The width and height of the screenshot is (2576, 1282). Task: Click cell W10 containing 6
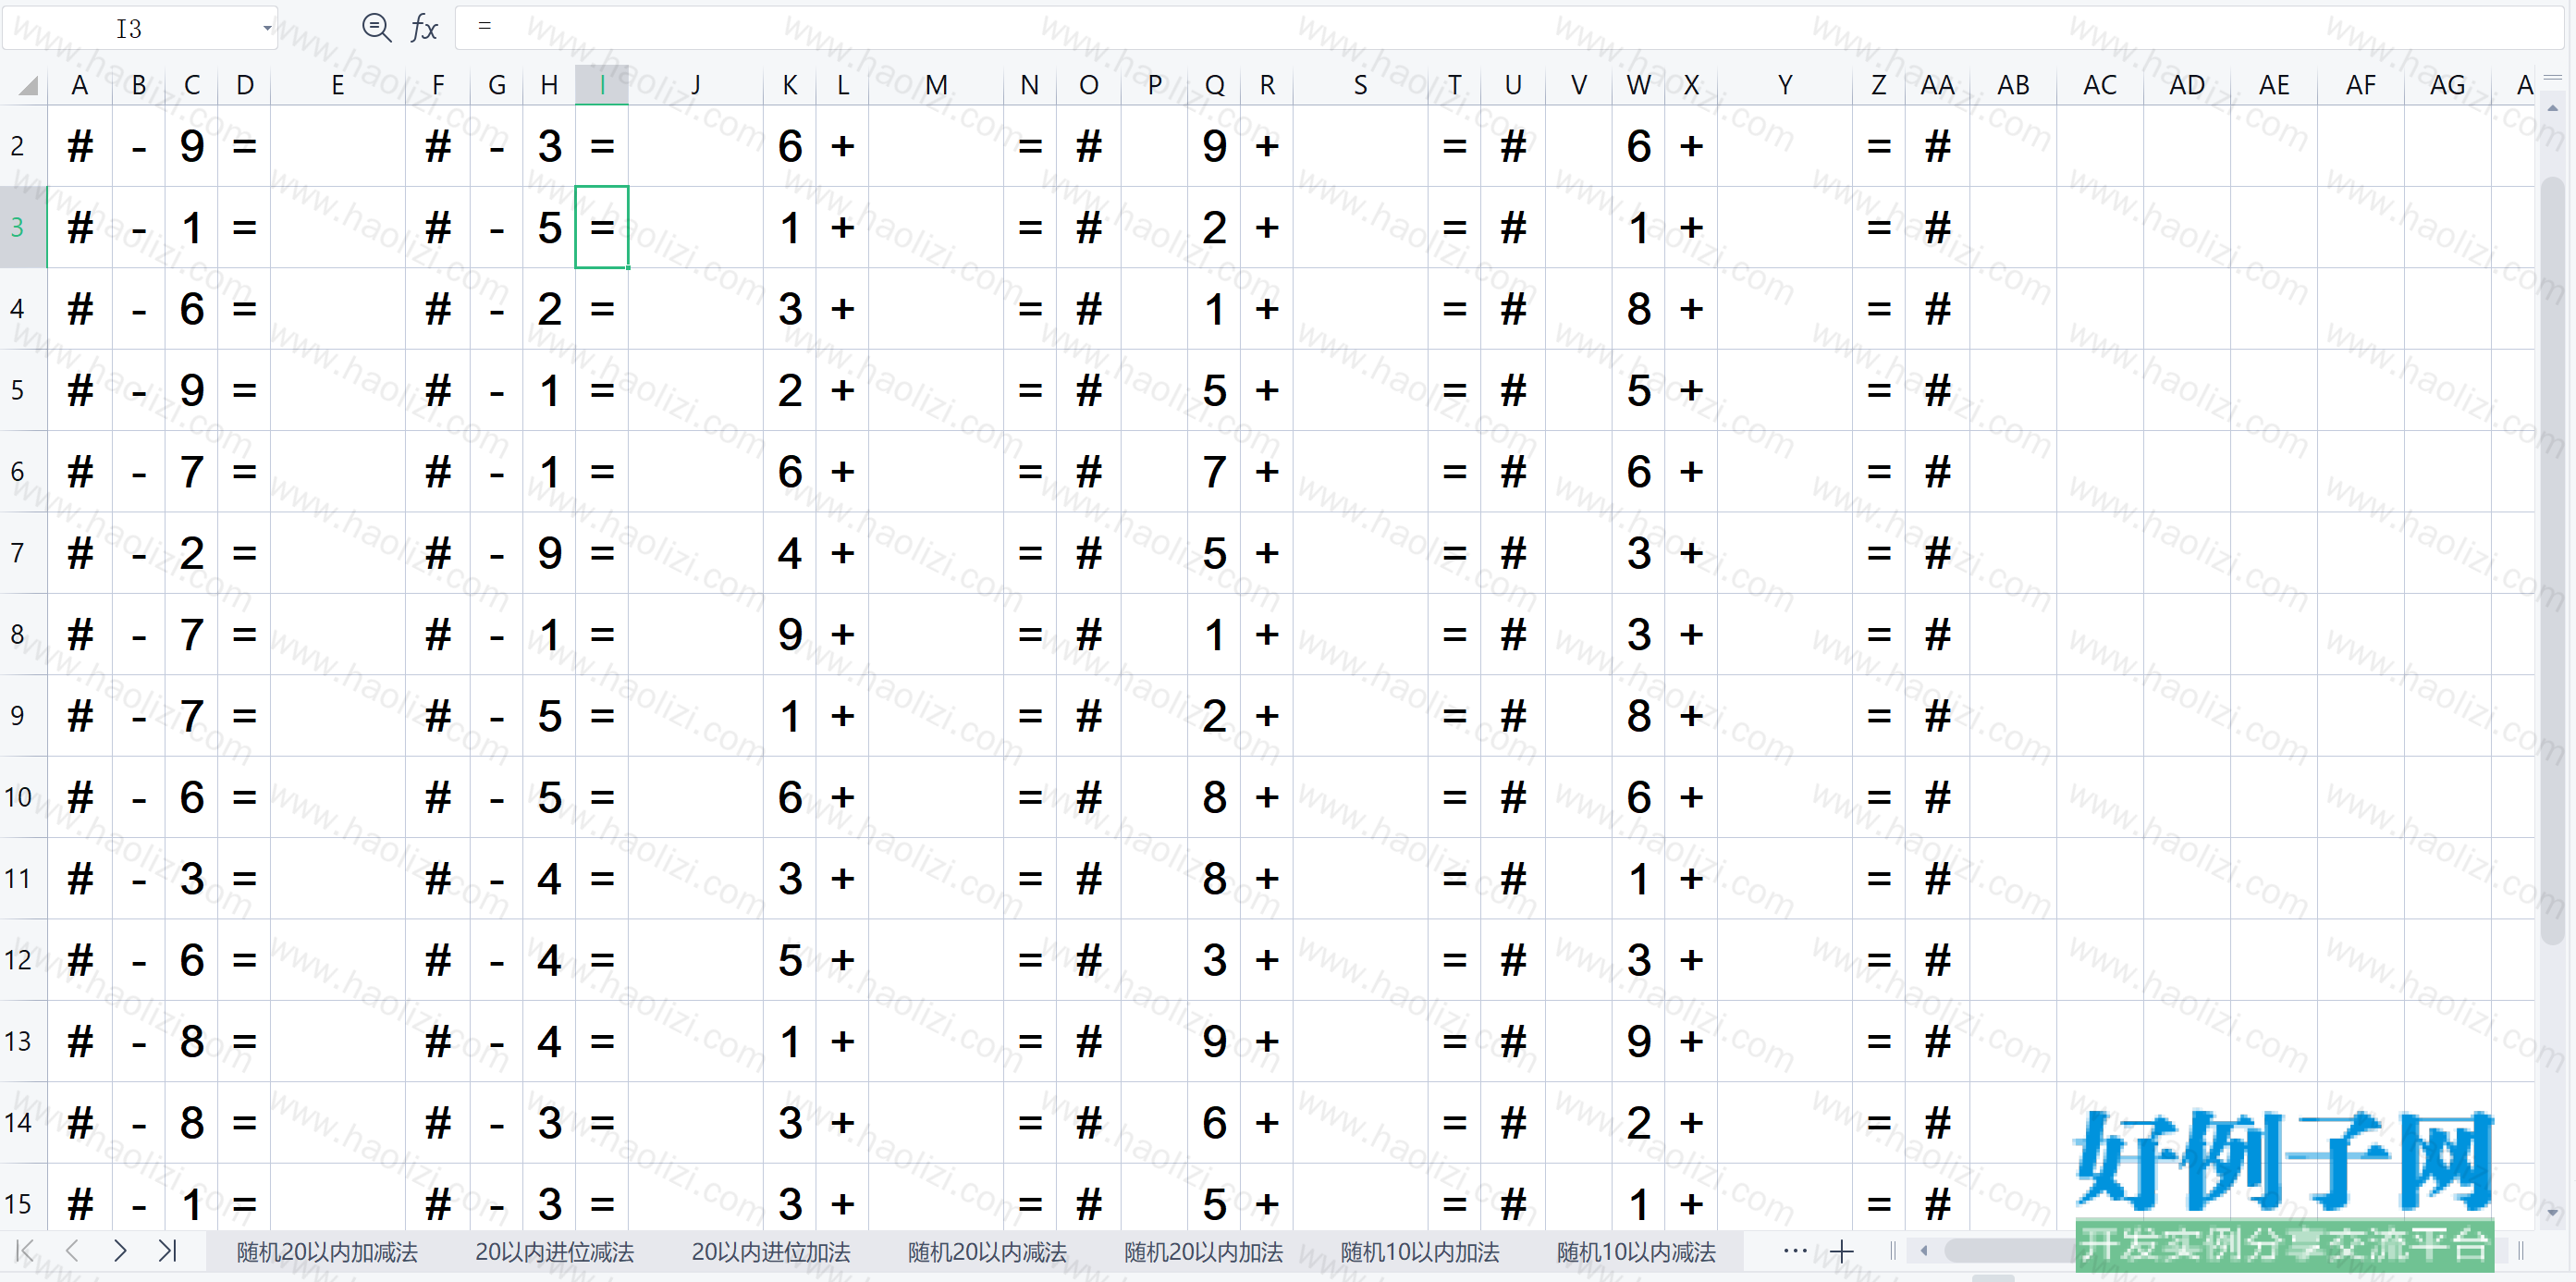click(1638, 797)
